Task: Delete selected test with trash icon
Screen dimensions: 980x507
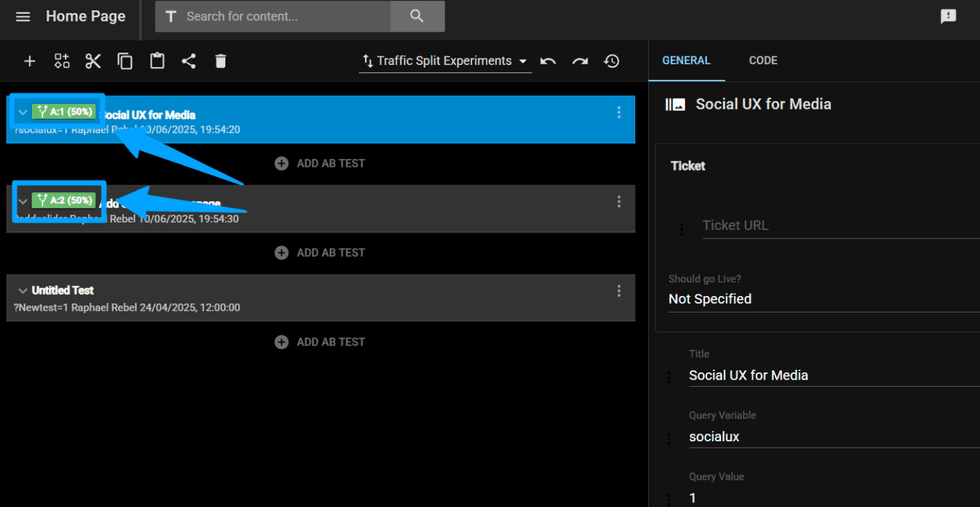Action: point(221,61)
